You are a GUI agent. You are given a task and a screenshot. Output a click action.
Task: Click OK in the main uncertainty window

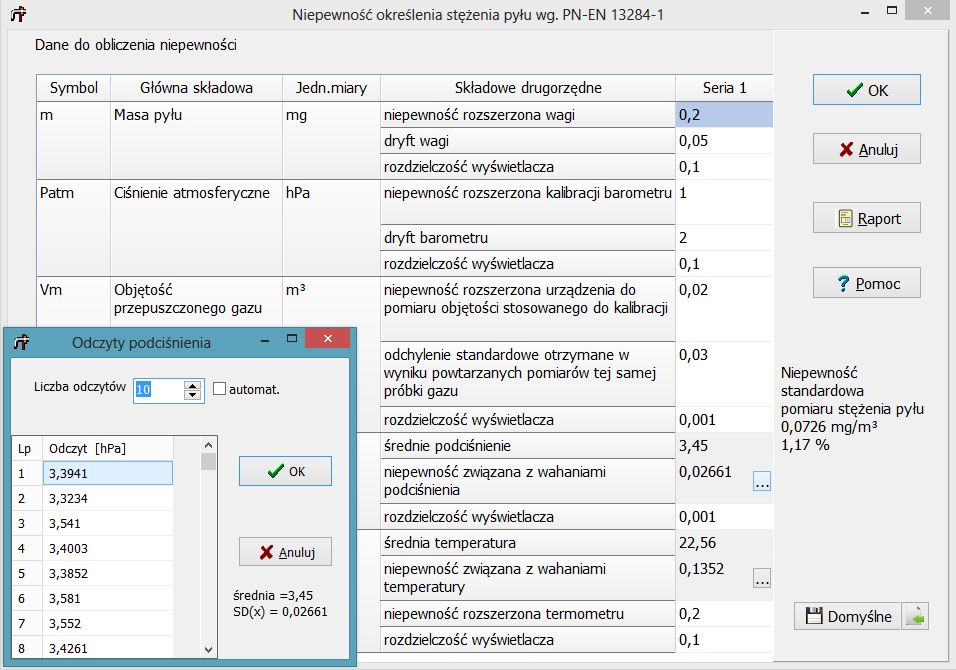866,90
